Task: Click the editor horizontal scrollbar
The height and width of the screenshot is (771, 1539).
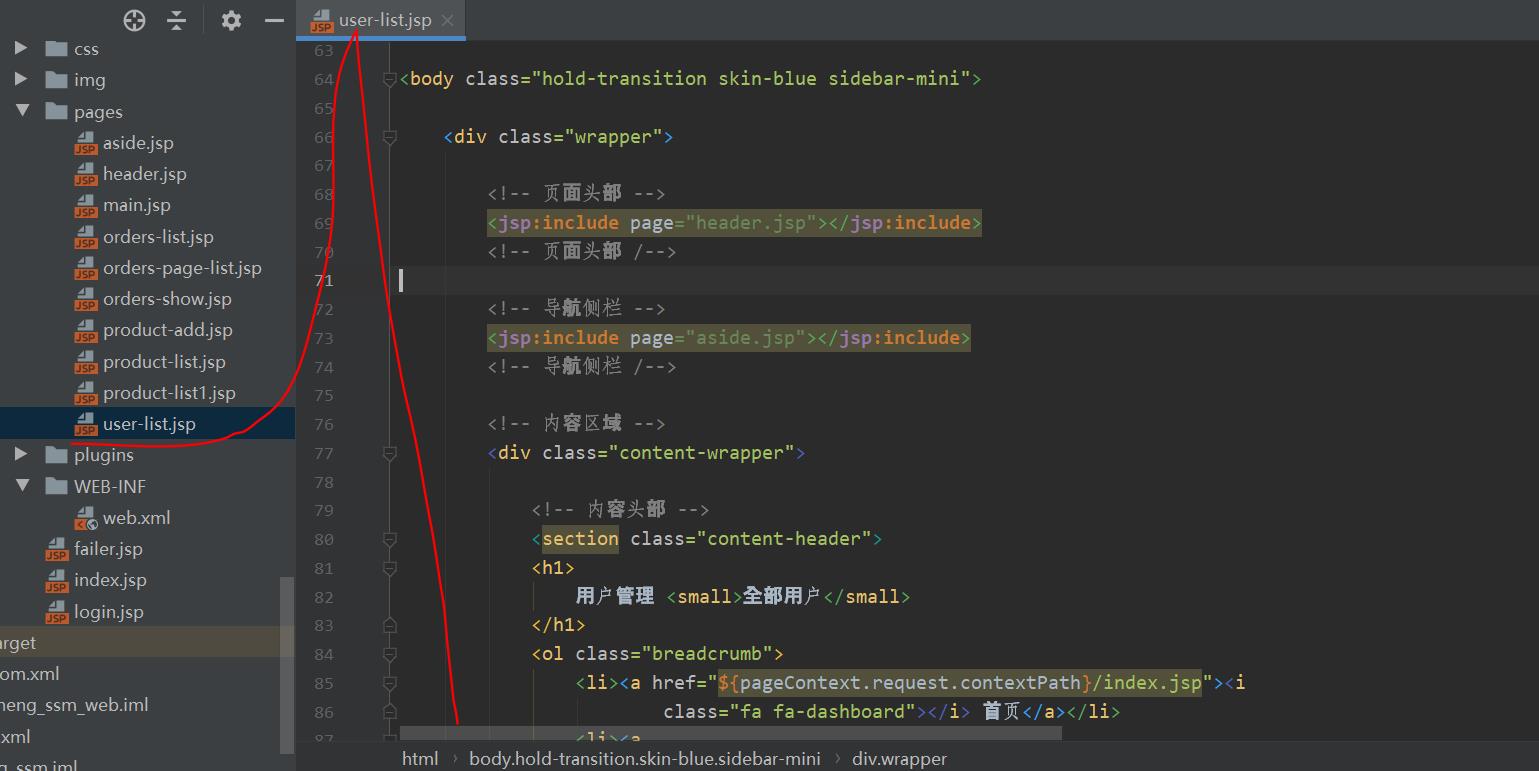Action: point(731,733)
